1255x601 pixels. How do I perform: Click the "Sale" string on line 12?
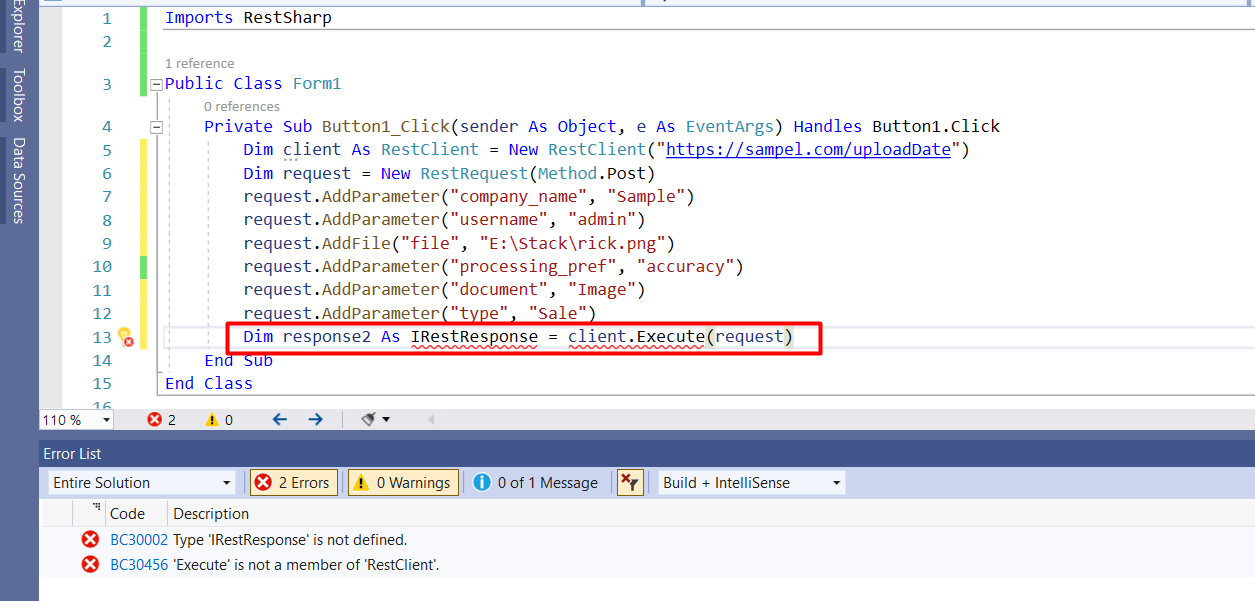pos(557,314)
